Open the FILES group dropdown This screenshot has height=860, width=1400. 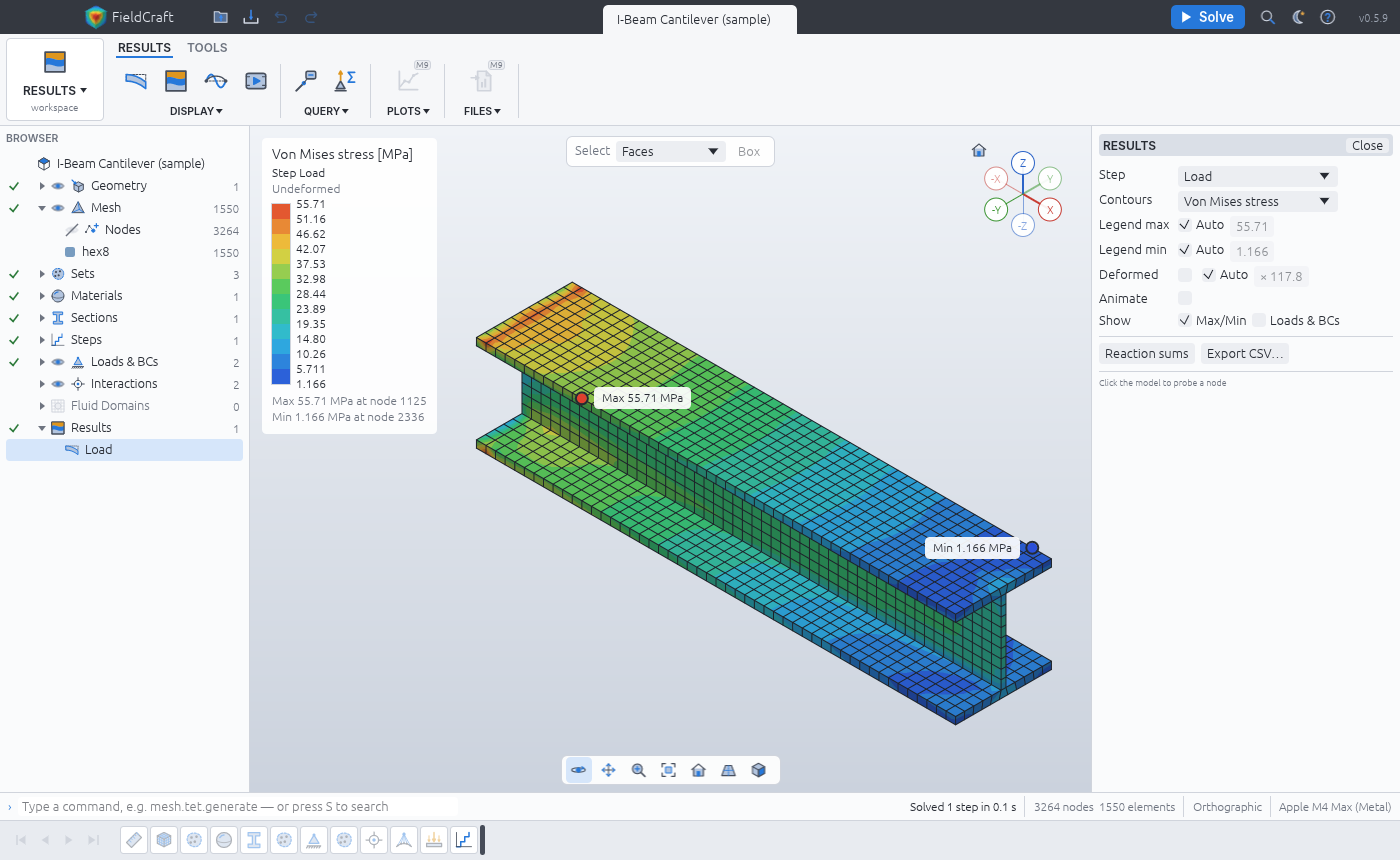click(x=482, y=111)
